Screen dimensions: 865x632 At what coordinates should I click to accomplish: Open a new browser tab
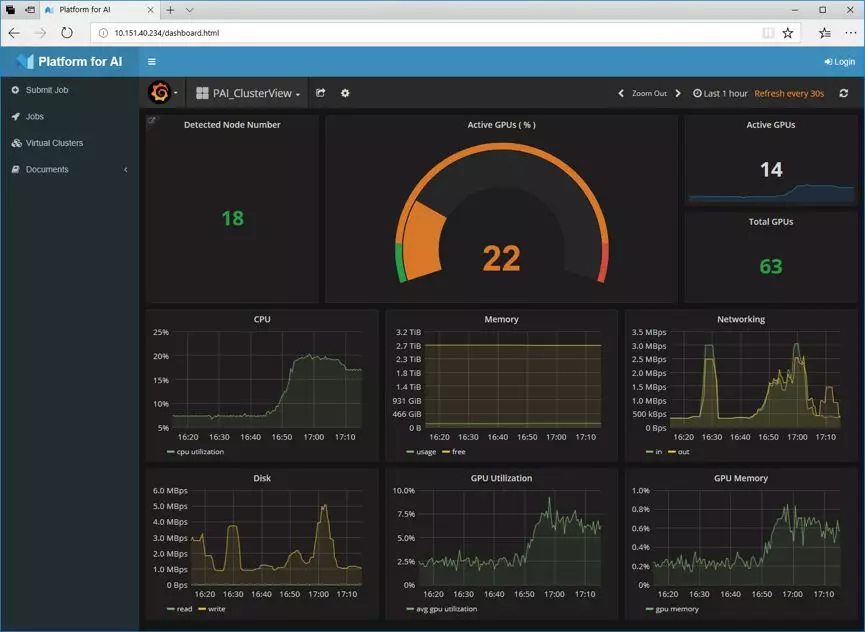pos(171,10)
